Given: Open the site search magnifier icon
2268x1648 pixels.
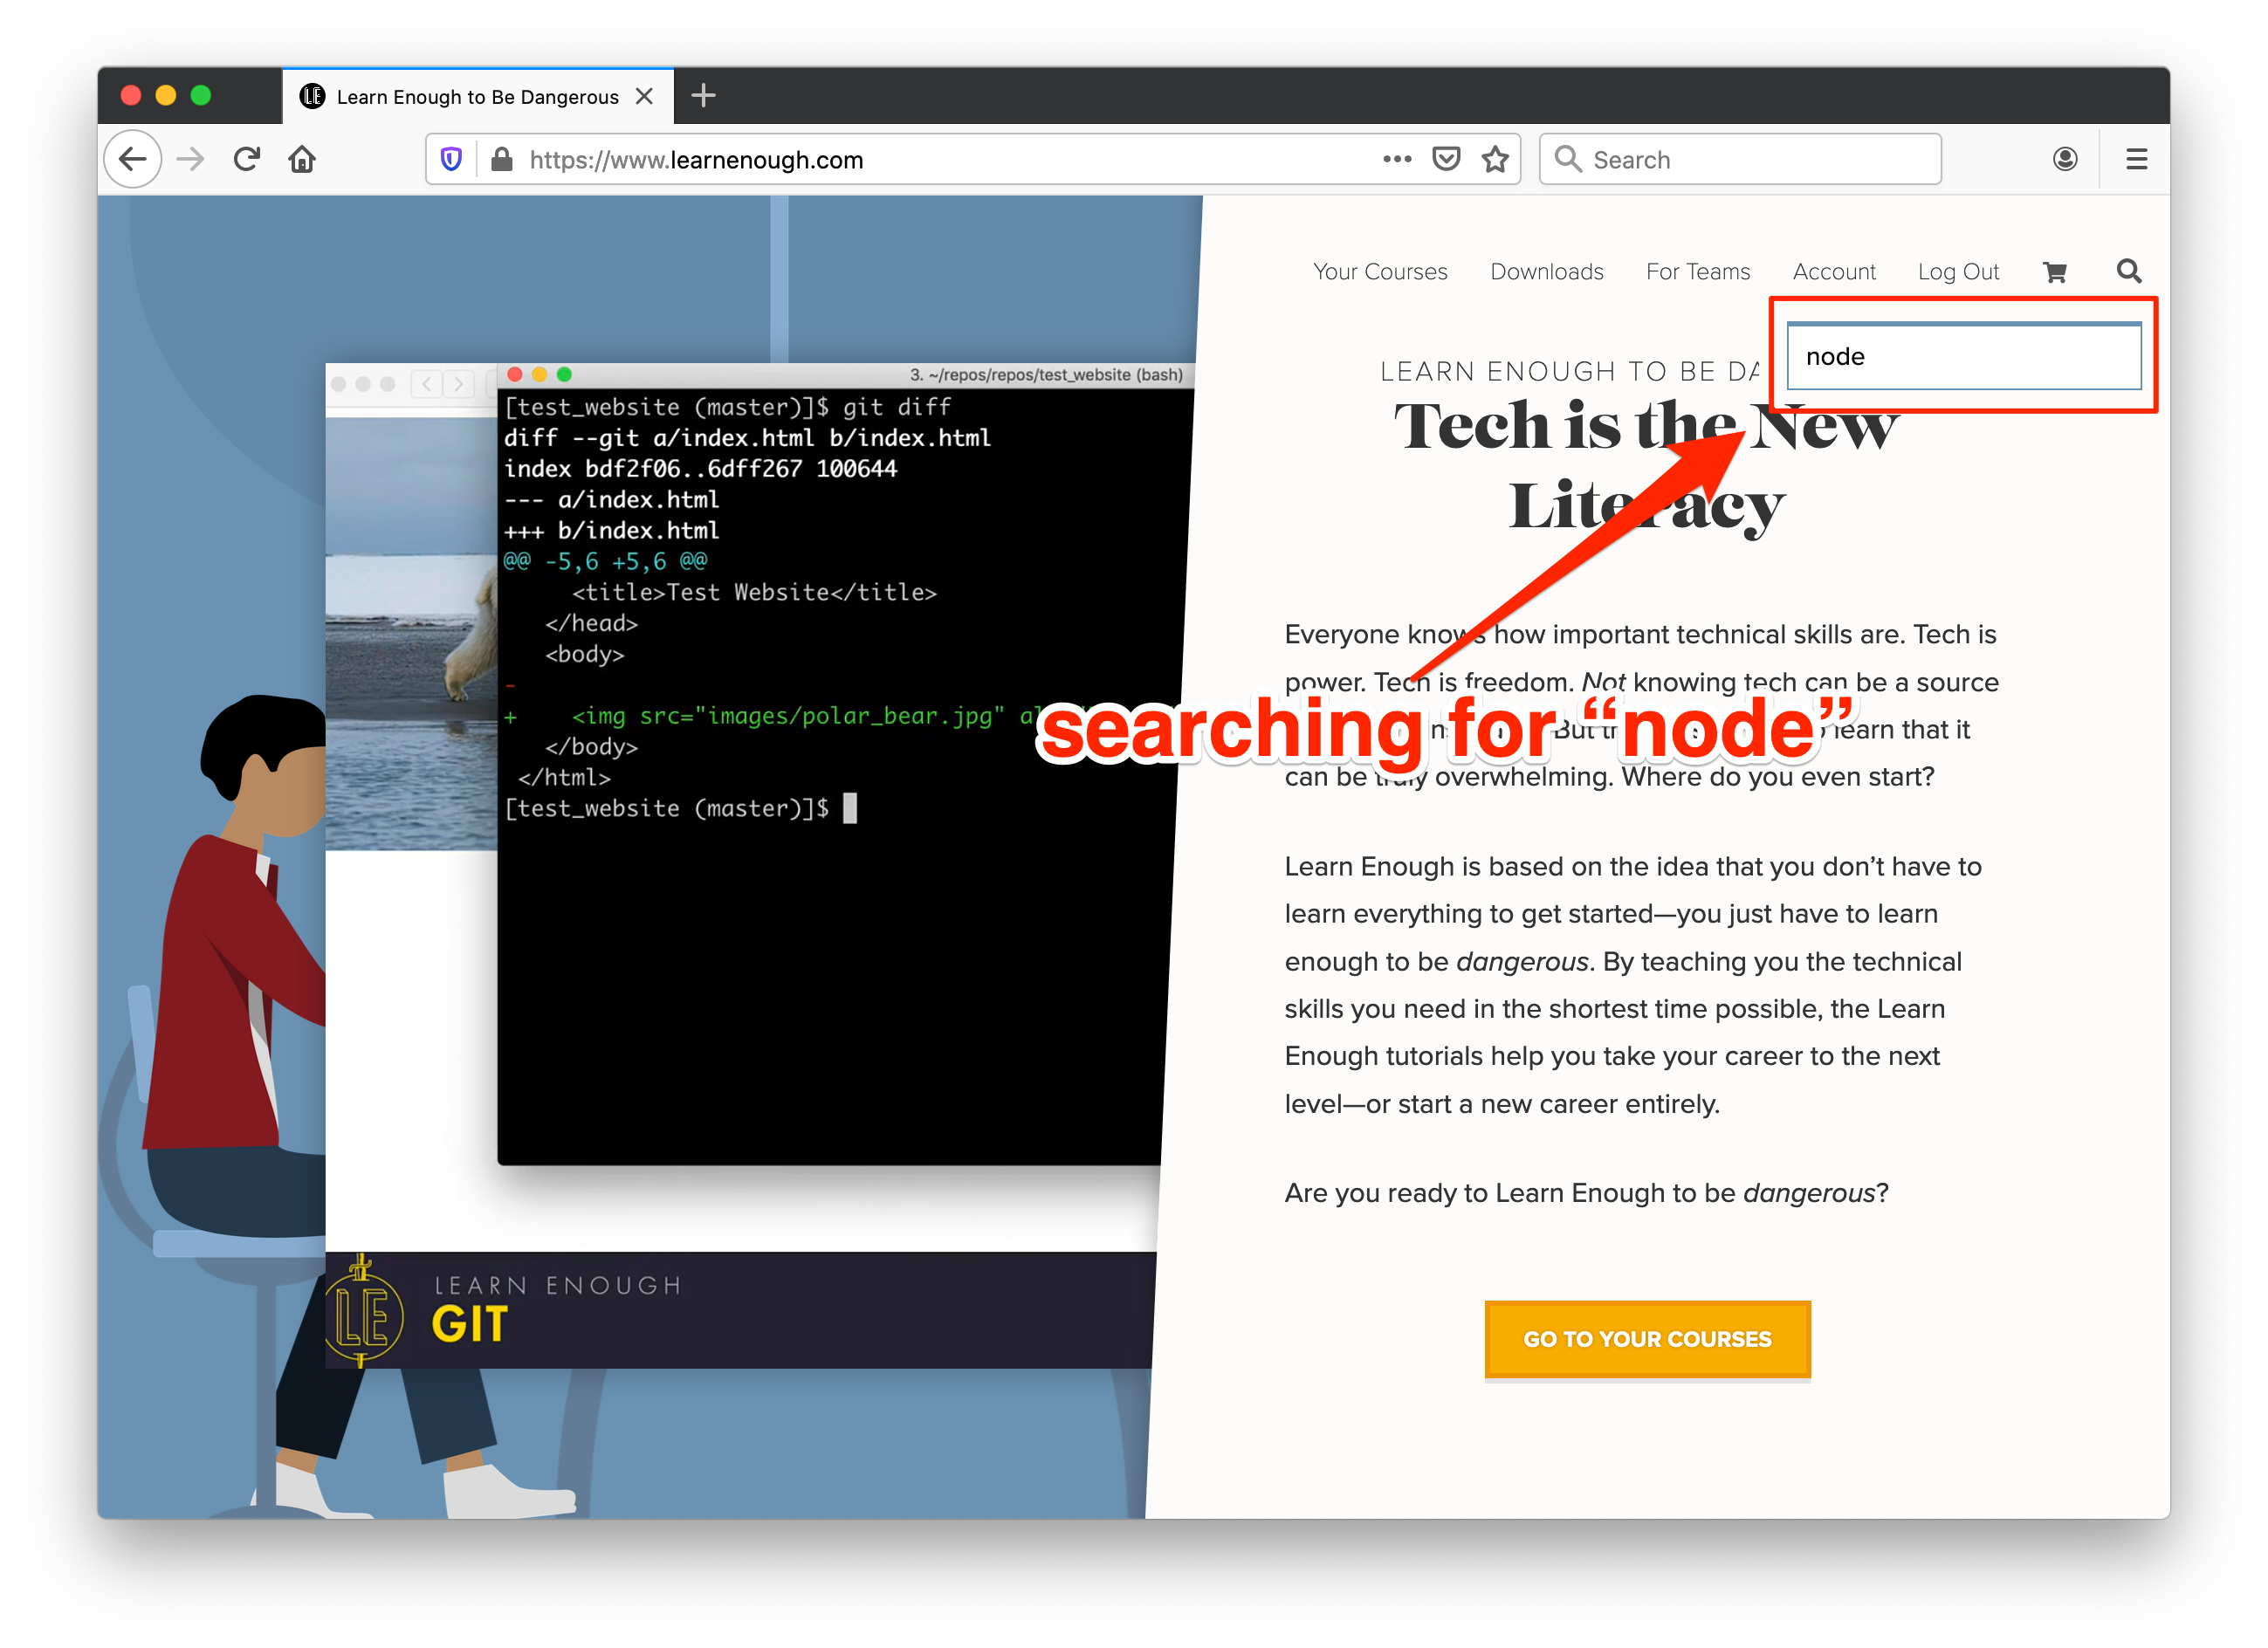Looking at the screenshot, I should click(2128, 271).
